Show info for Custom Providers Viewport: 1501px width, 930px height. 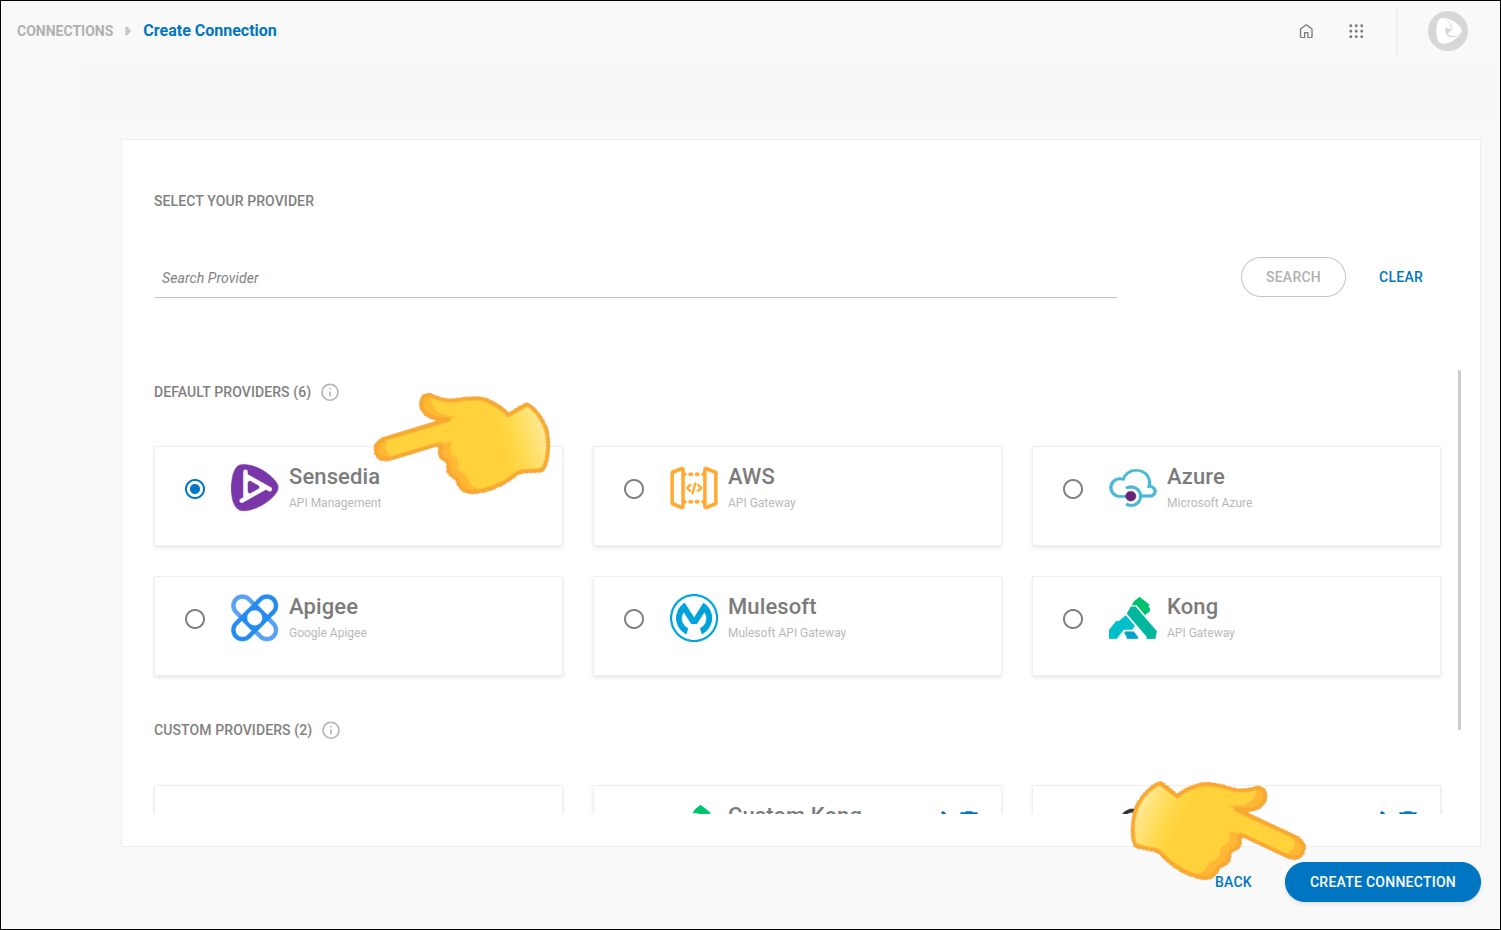[331, 730]
